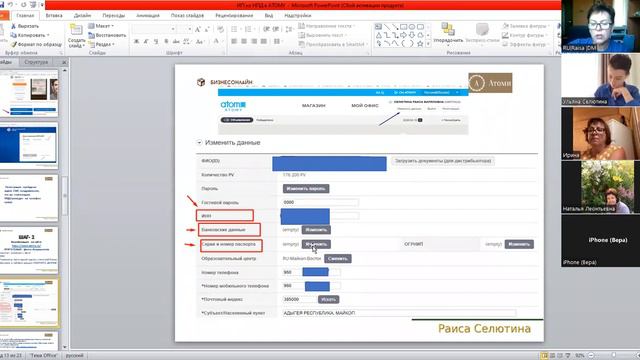Click the 'Тема Office' status bar entry
Viewport: 640px width, 360px height.
coord(43,356)
